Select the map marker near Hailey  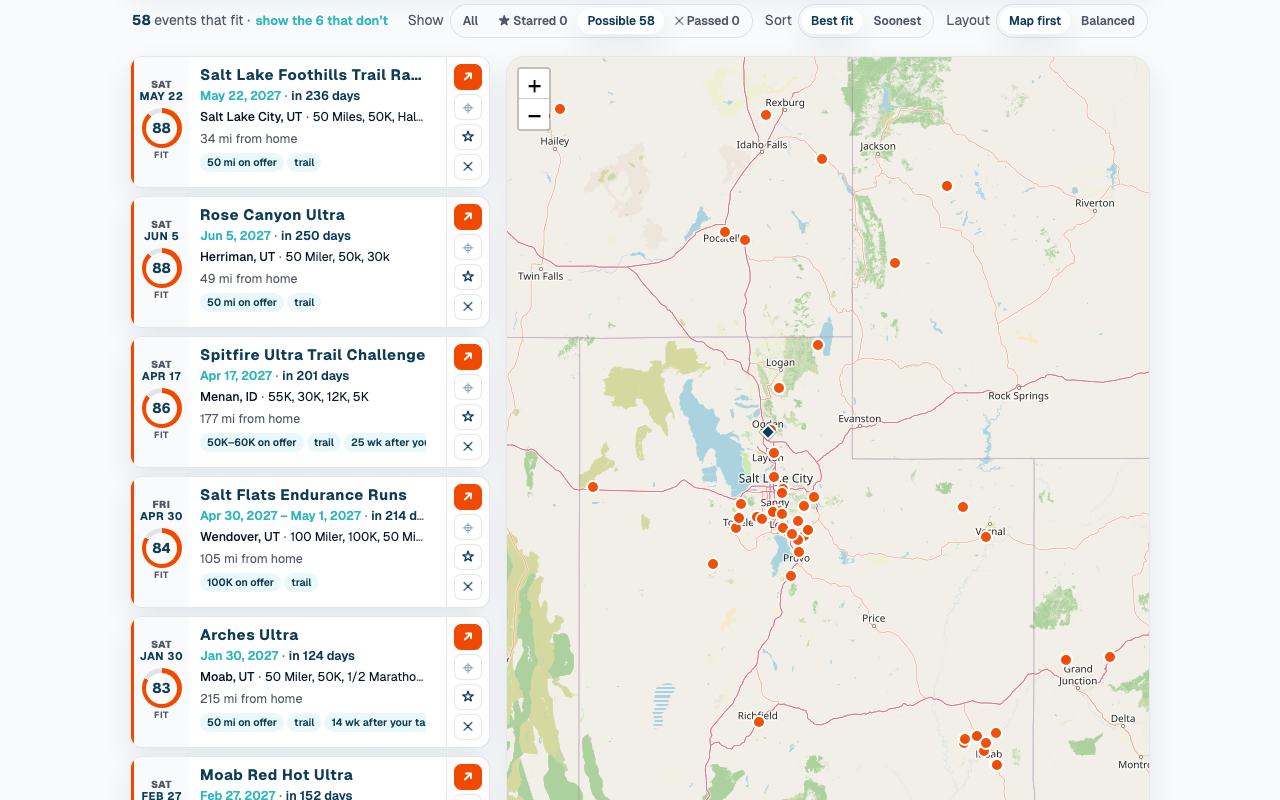560,109
